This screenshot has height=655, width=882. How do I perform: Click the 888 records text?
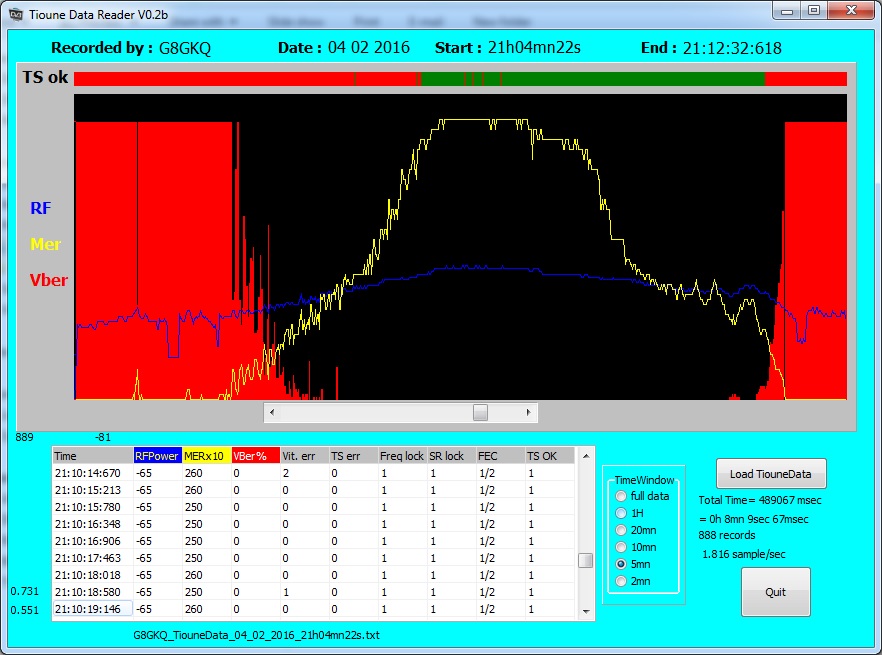coord(727,535)
